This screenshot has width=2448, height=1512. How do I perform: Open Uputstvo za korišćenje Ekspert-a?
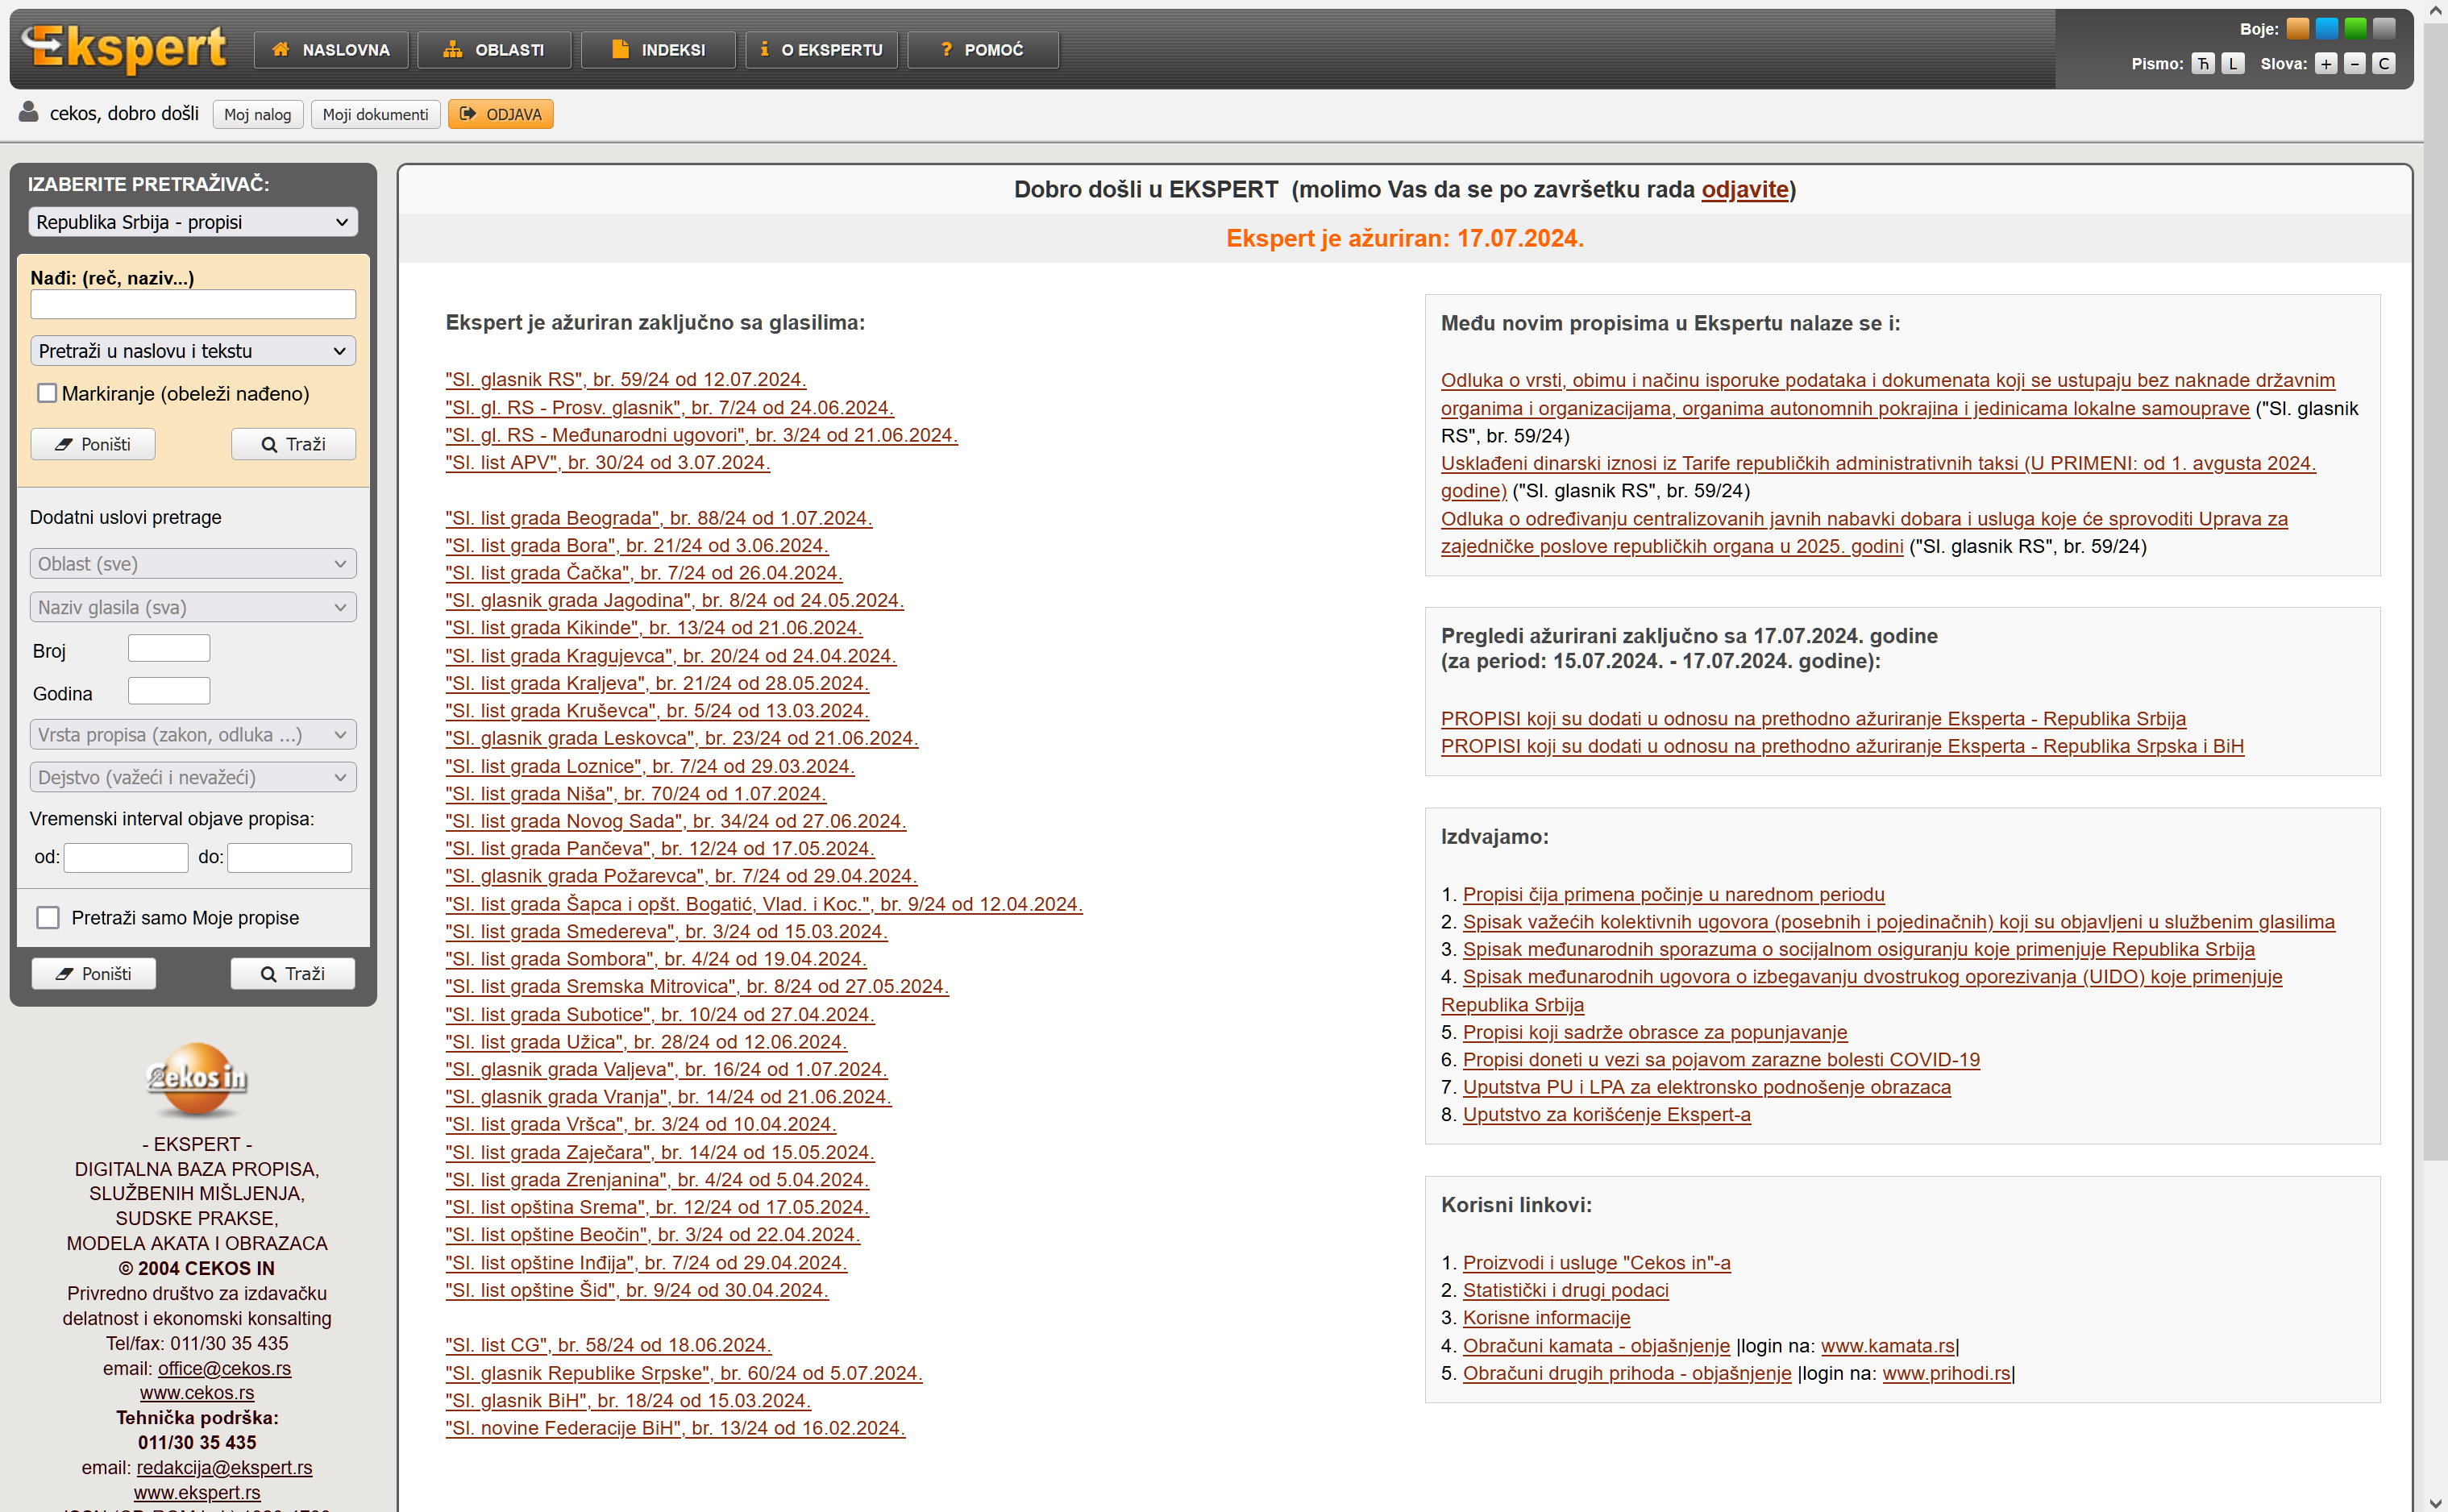point(1607,1114)
